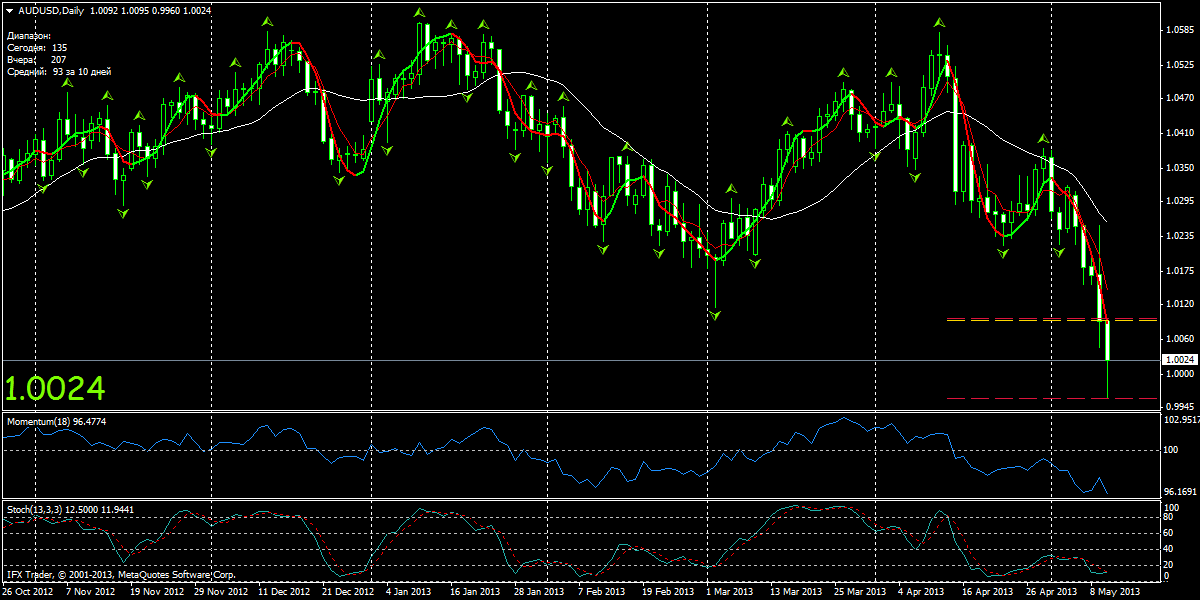Click the 1.0470 price axis label
This screenshot has width=1200, height=600.
(1180, 98)
